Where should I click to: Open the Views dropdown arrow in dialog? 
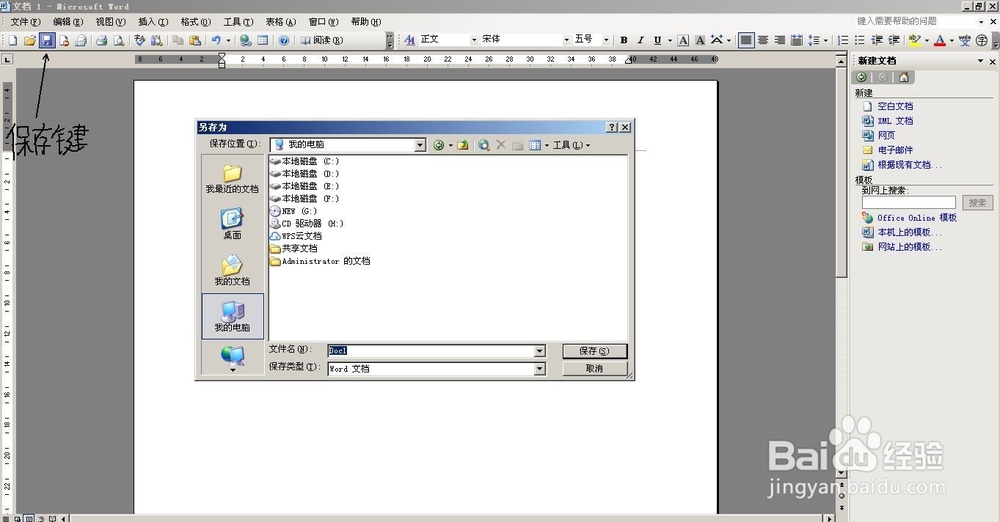click(547, 145)
